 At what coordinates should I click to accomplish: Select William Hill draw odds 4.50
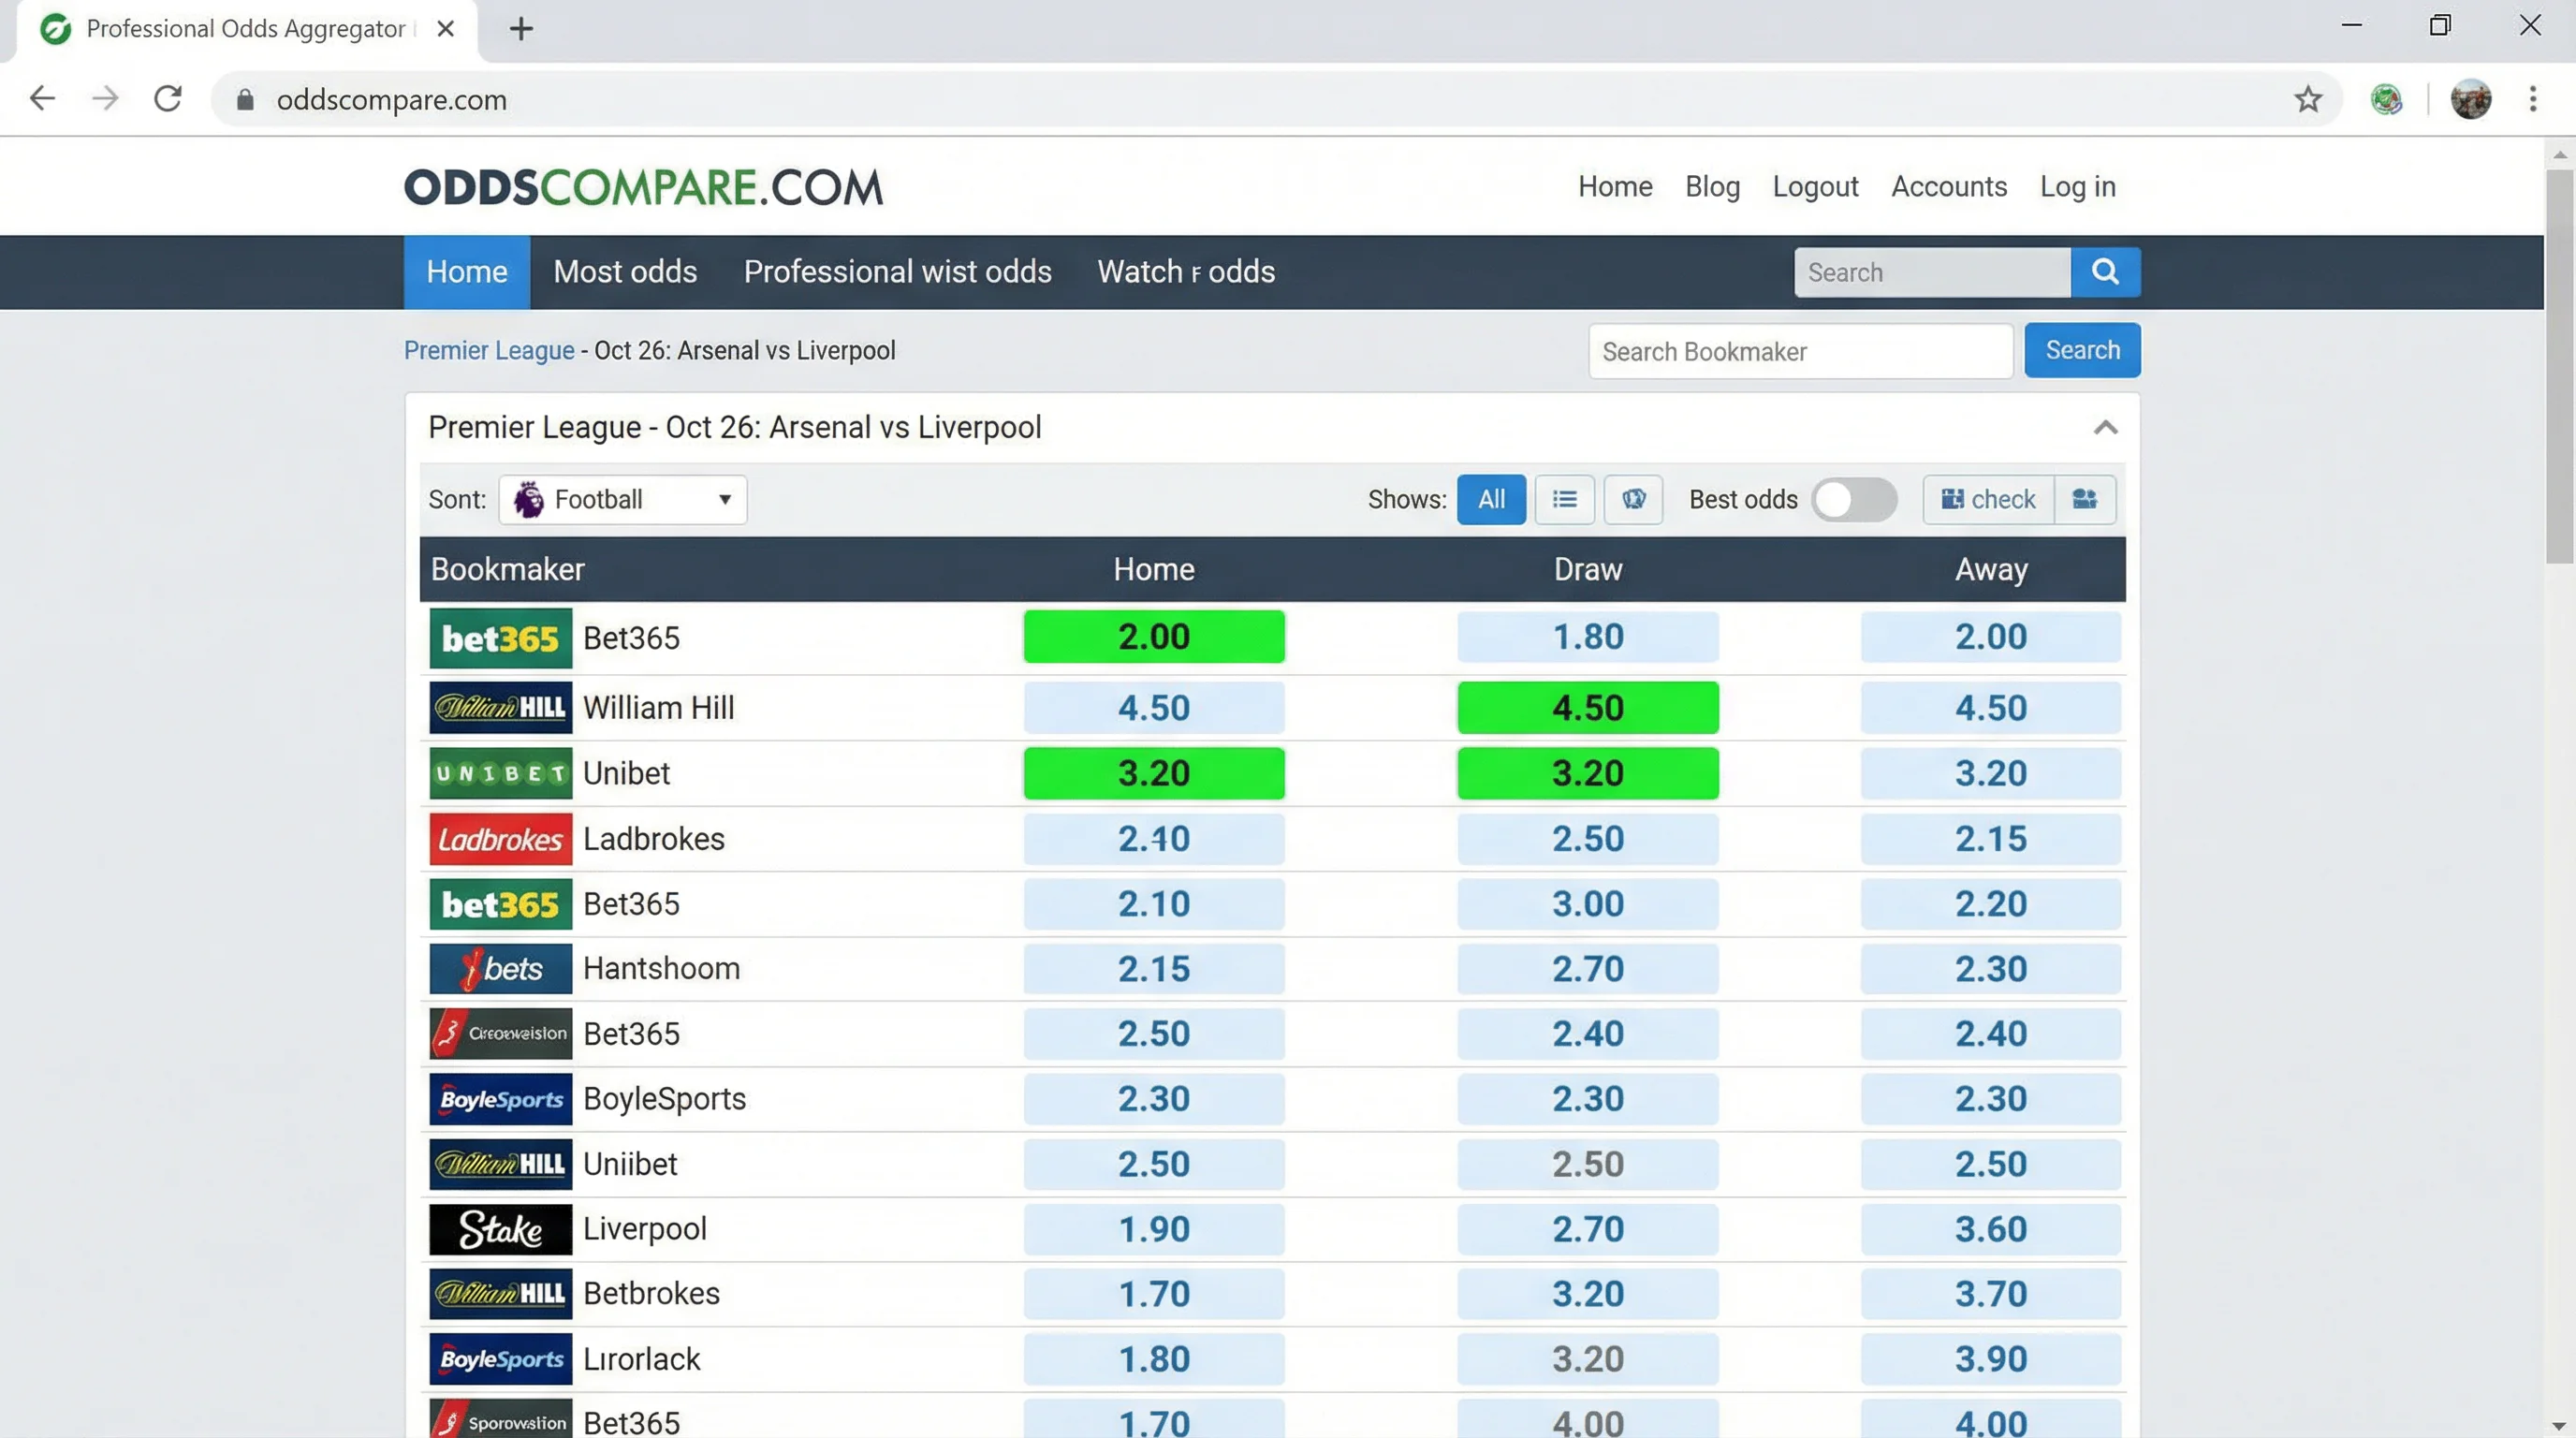coord(1588,708)
